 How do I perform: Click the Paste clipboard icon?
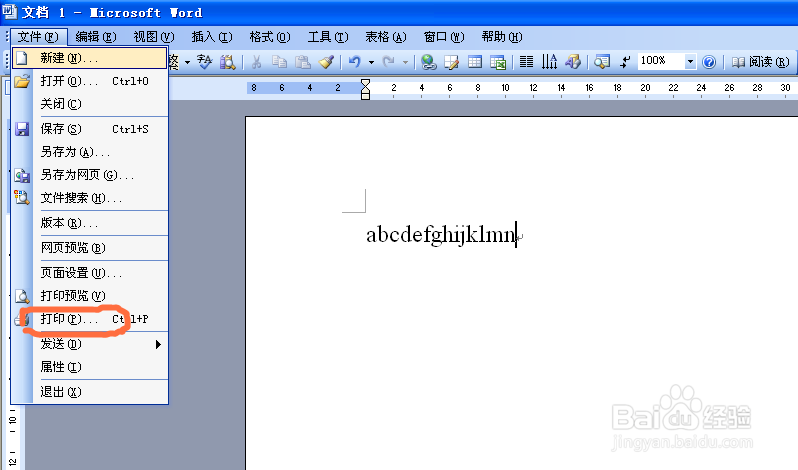click(303, 62)
